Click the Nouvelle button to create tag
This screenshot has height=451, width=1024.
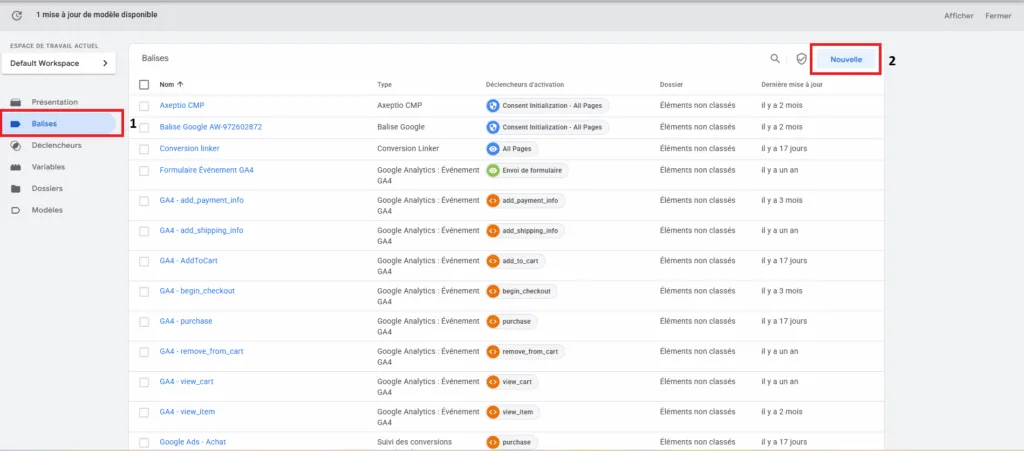[846, 59]
